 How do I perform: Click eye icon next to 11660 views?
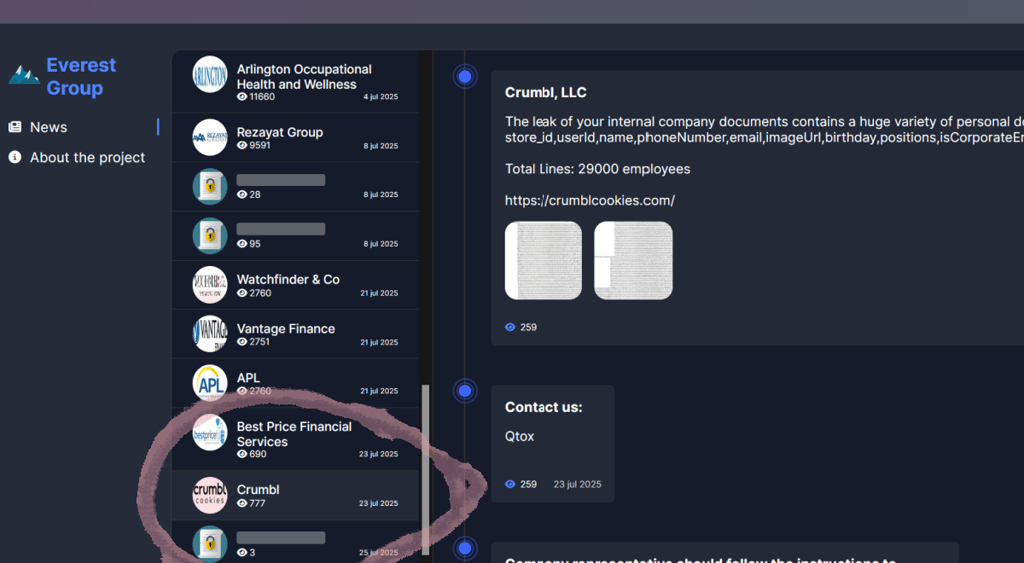pyautogui.click(x=242, y=97)
